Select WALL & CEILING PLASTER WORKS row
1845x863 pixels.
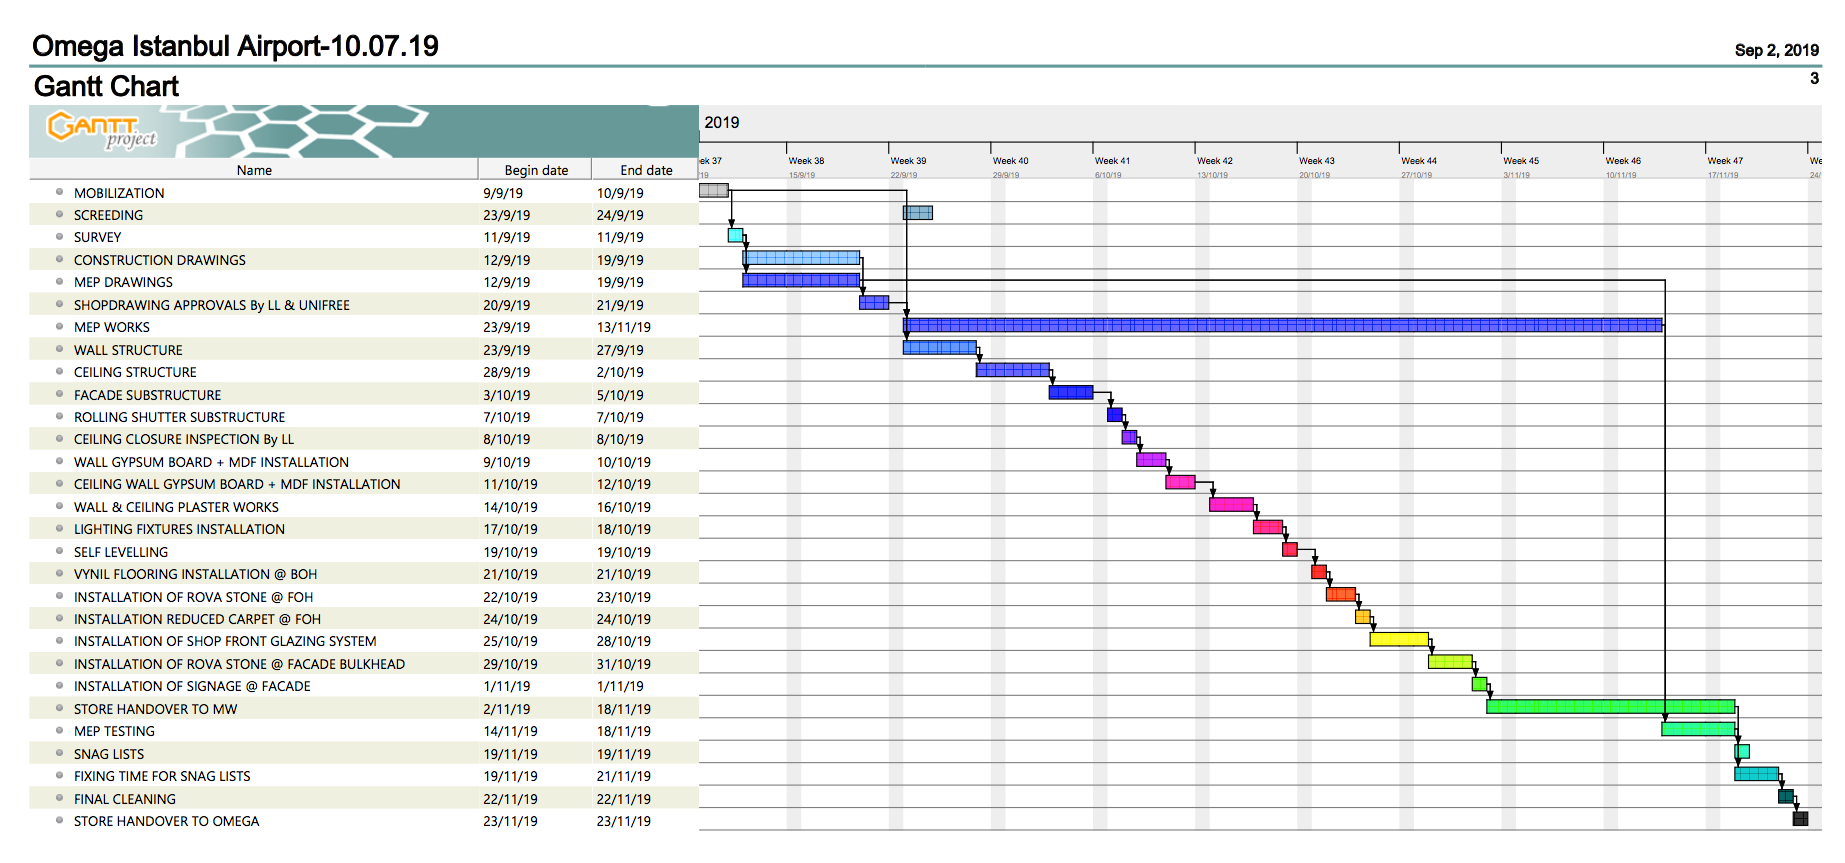click(x=364, y=507)
